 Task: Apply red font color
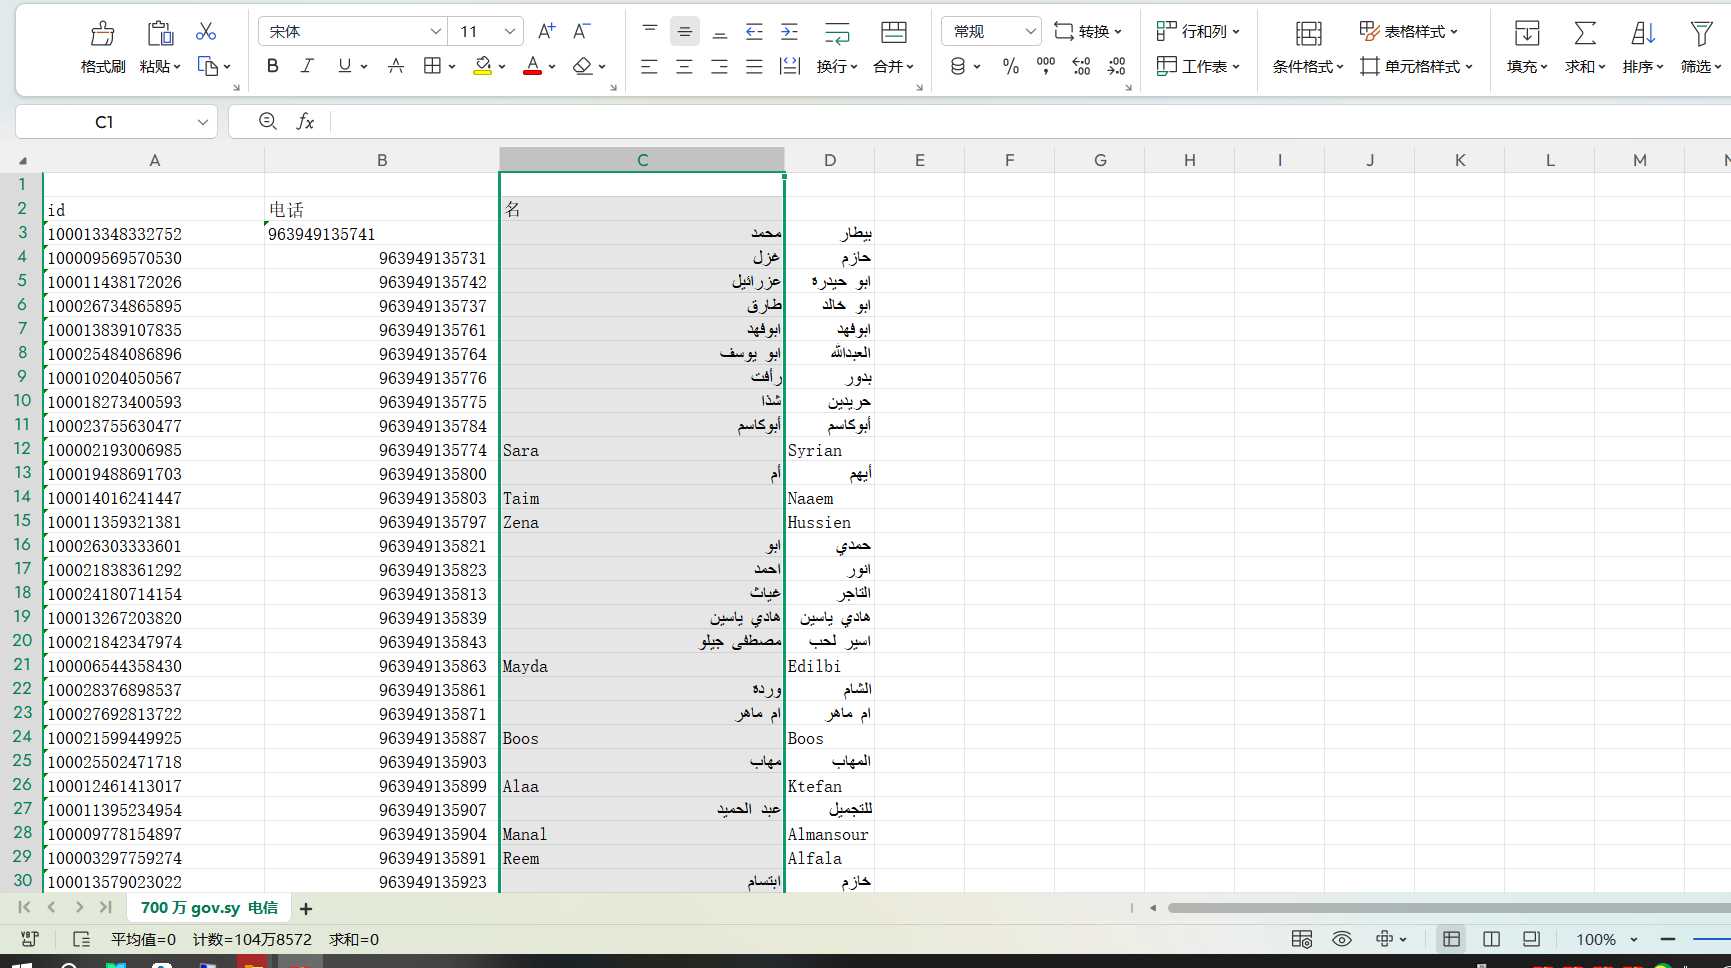[532, 66]
